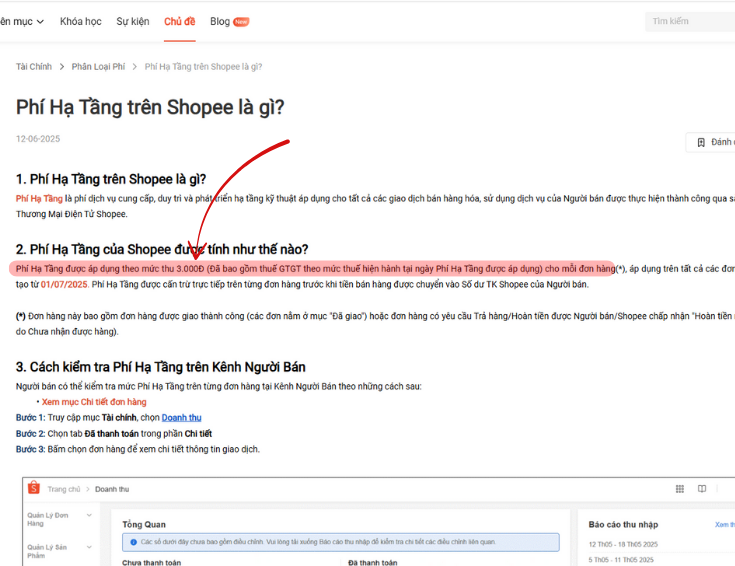Click the Đánh dấu bookmark button
Image resolution: width=735 pixels, height=566 pixels.
click(711, 142)
